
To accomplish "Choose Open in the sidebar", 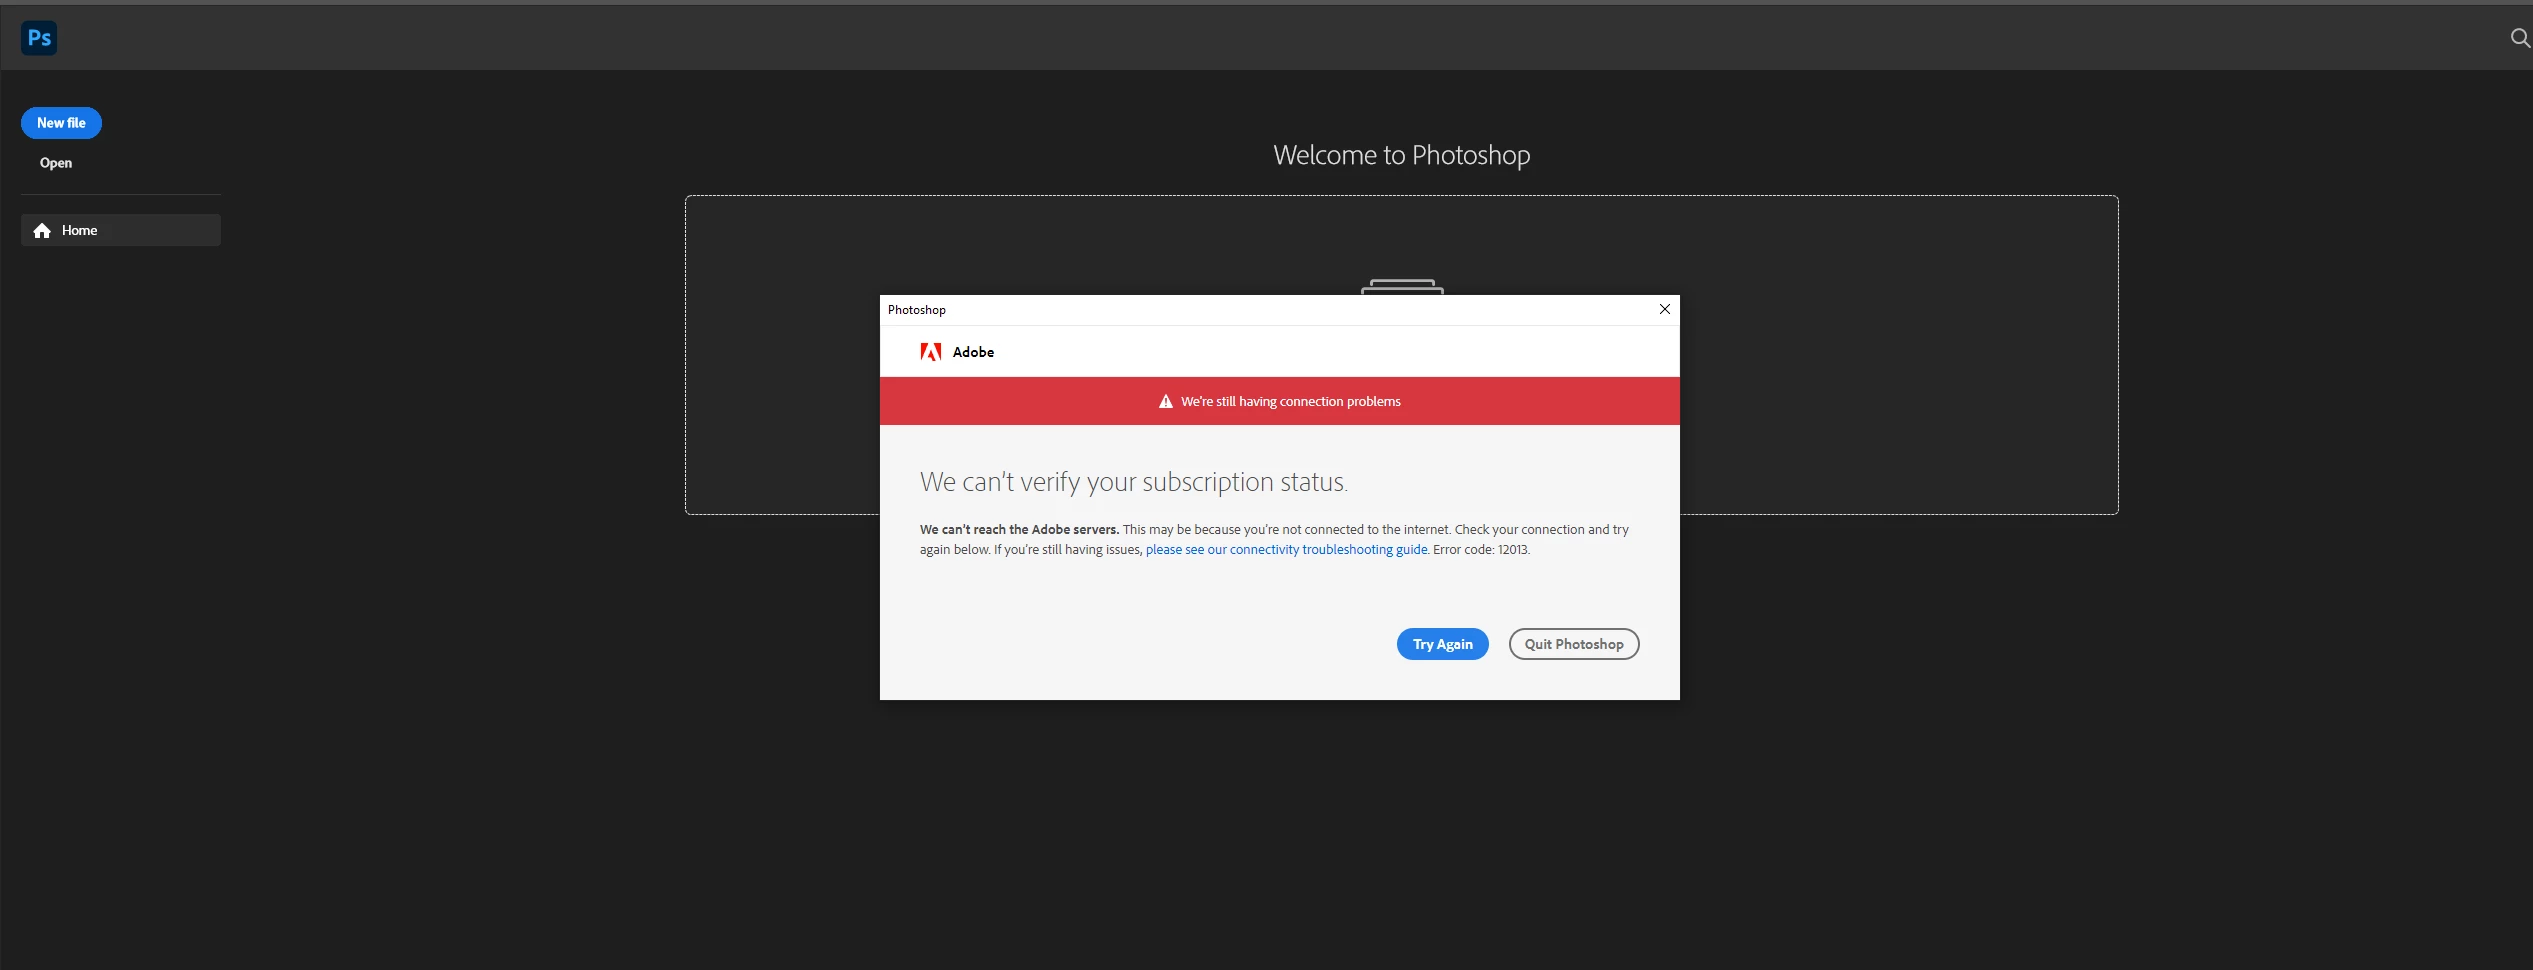I will [x=56, y=163].
